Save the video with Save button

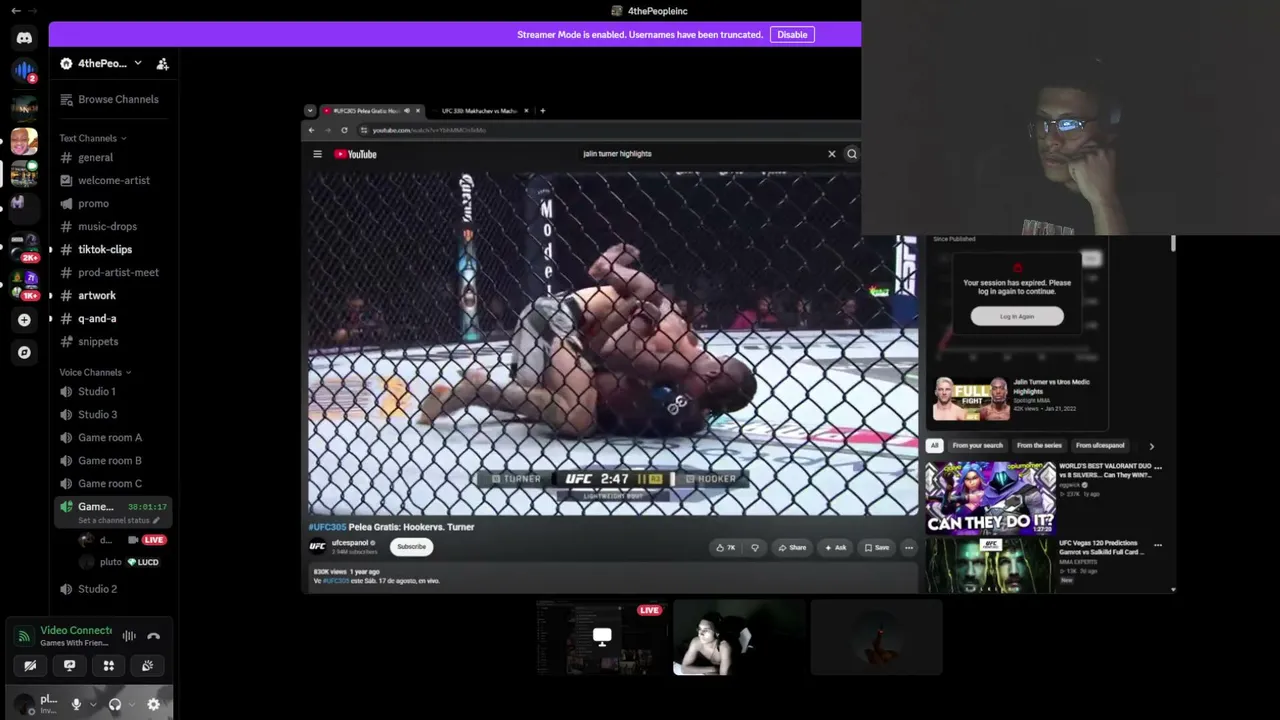876,547
